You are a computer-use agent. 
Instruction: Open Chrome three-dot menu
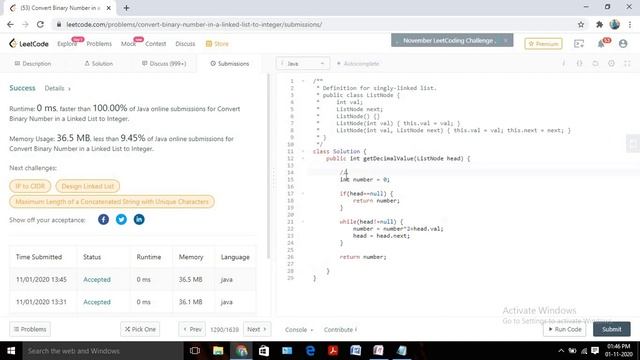coord(630,24)
